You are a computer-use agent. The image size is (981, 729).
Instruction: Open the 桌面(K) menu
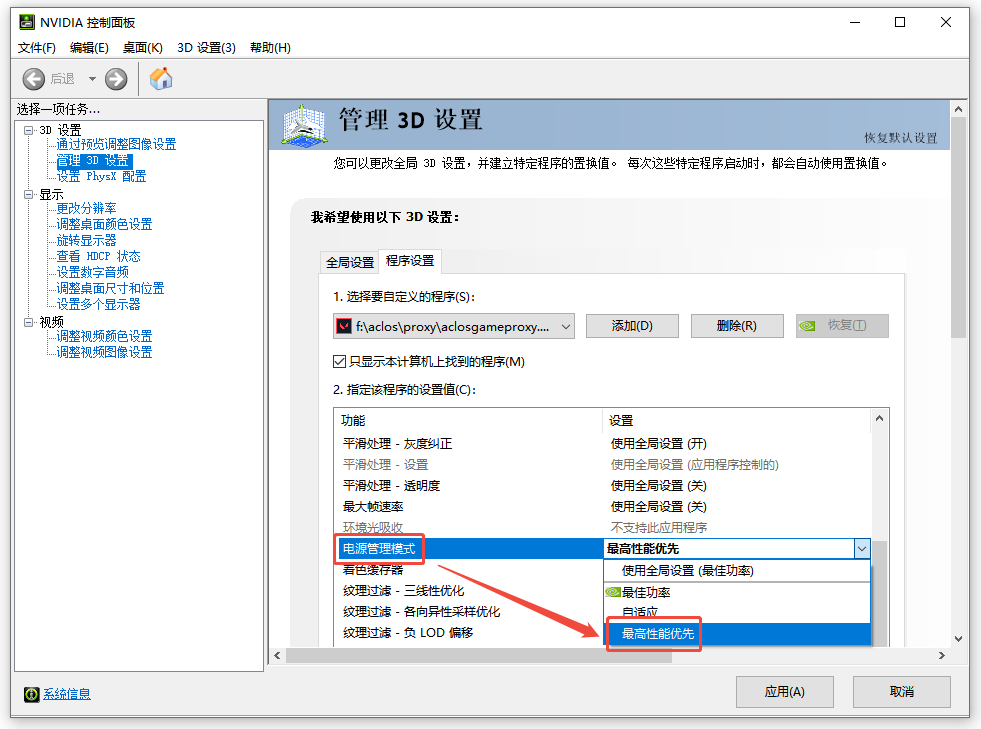[x=143, y=48]
